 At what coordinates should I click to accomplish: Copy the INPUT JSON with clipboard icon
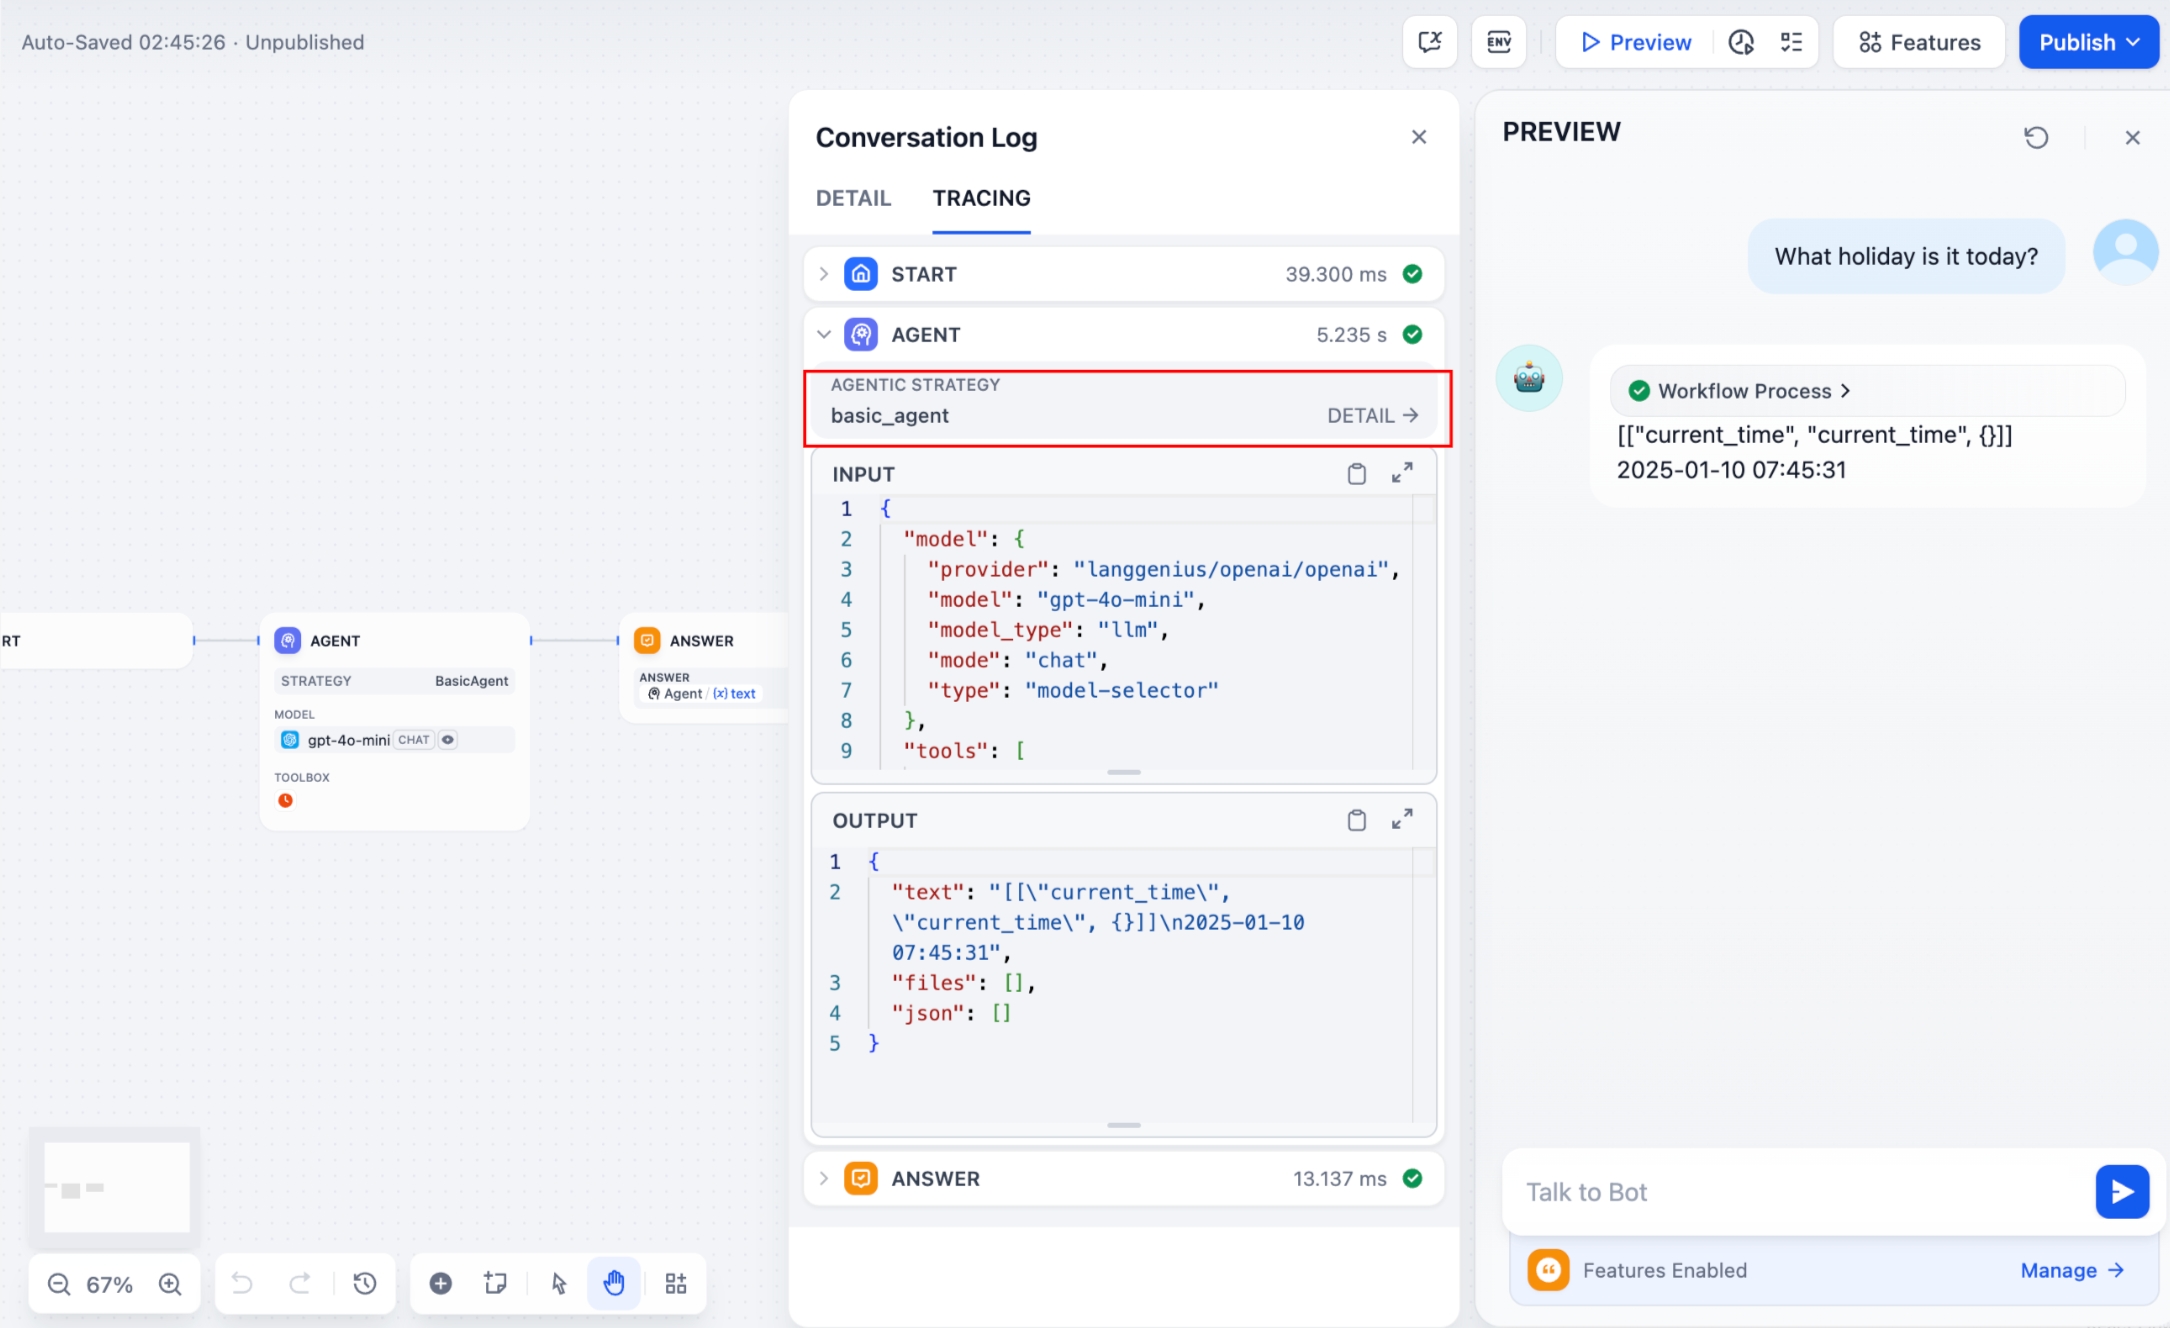(x=1356, y=474)
